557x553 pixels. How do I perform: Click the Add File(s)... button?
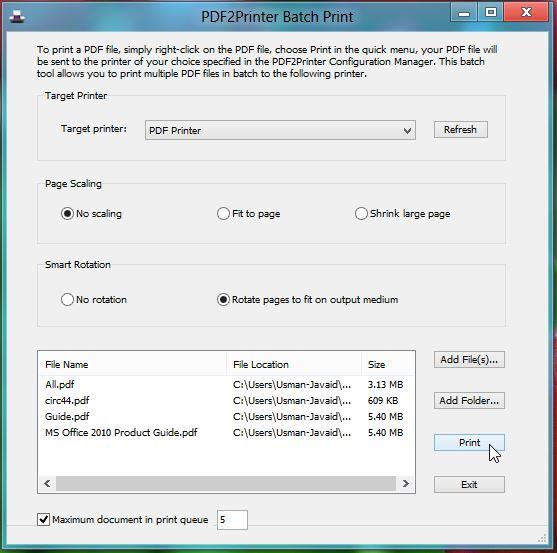(x=469, y=360)
